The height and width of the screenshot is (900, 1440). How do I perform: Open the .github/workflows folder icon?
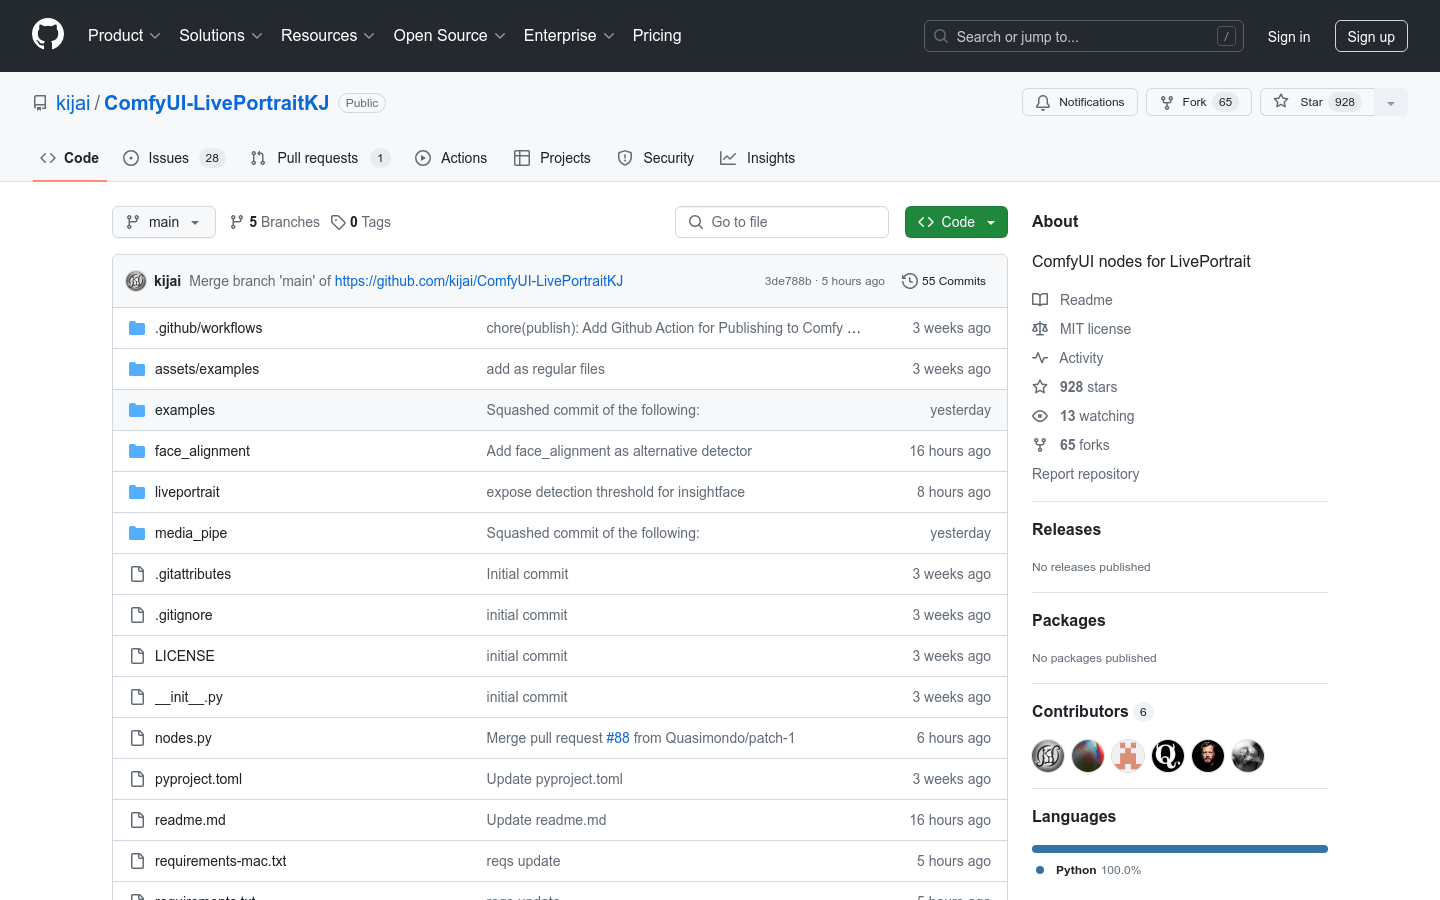point(137,328)
